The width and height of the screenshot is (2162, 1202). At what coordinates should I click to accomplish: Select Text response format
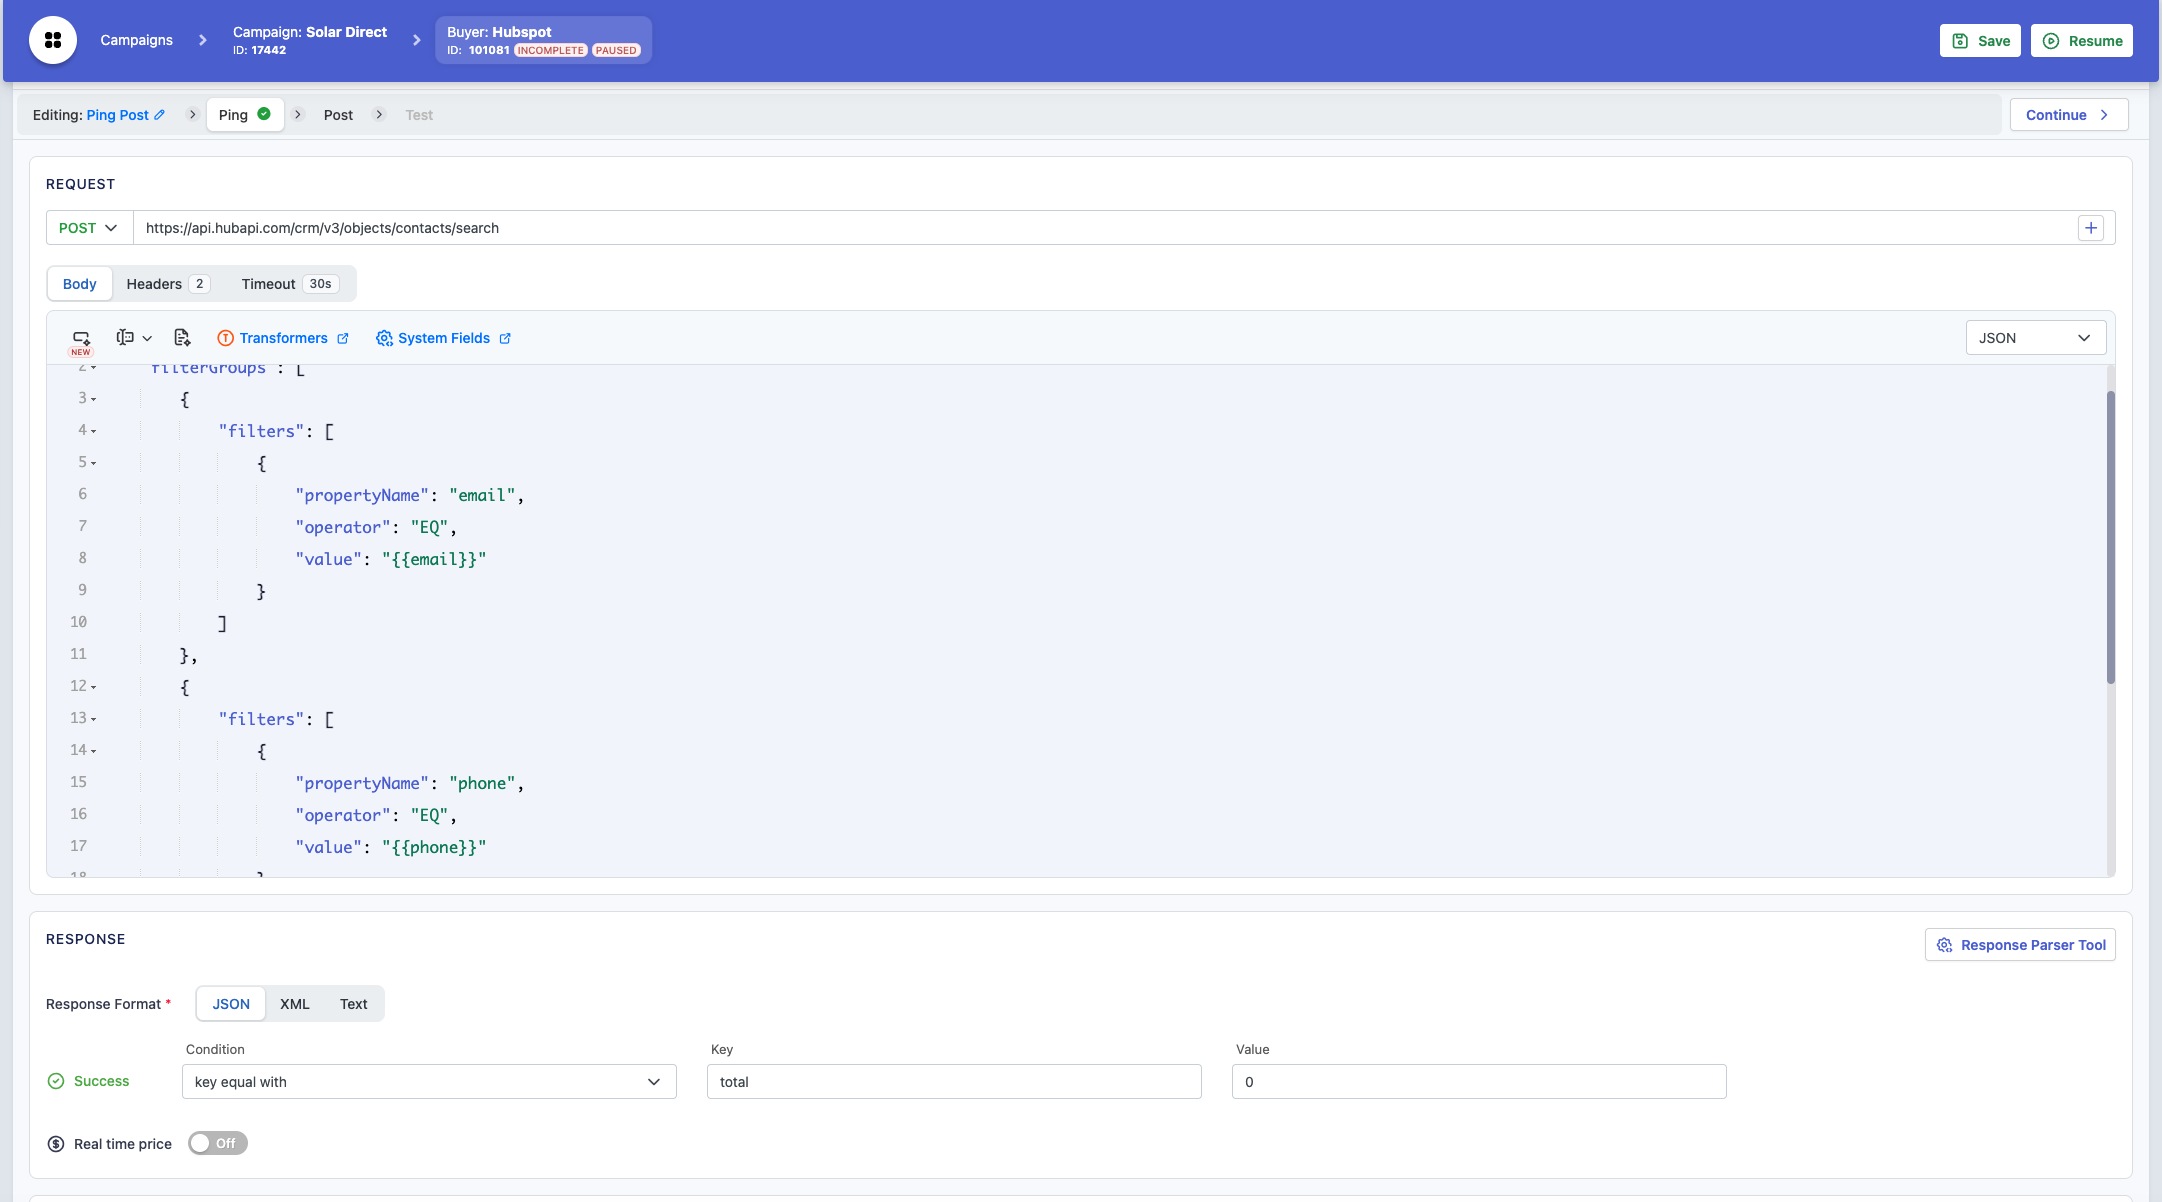(353, 1004)
